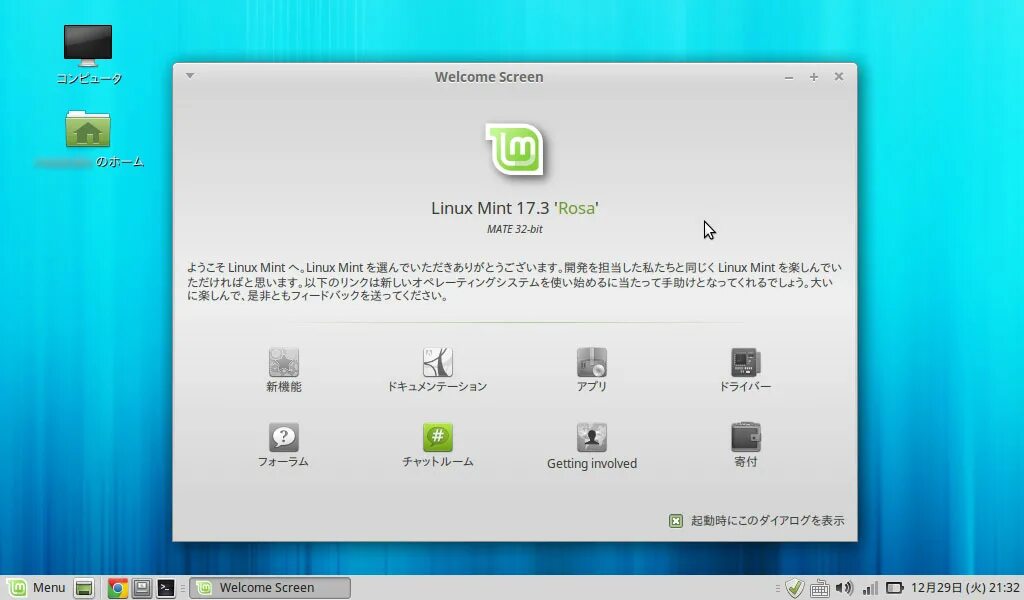
Task: Open the clock showing 12月29日 (火) 21:32
Action: point(965,588)
